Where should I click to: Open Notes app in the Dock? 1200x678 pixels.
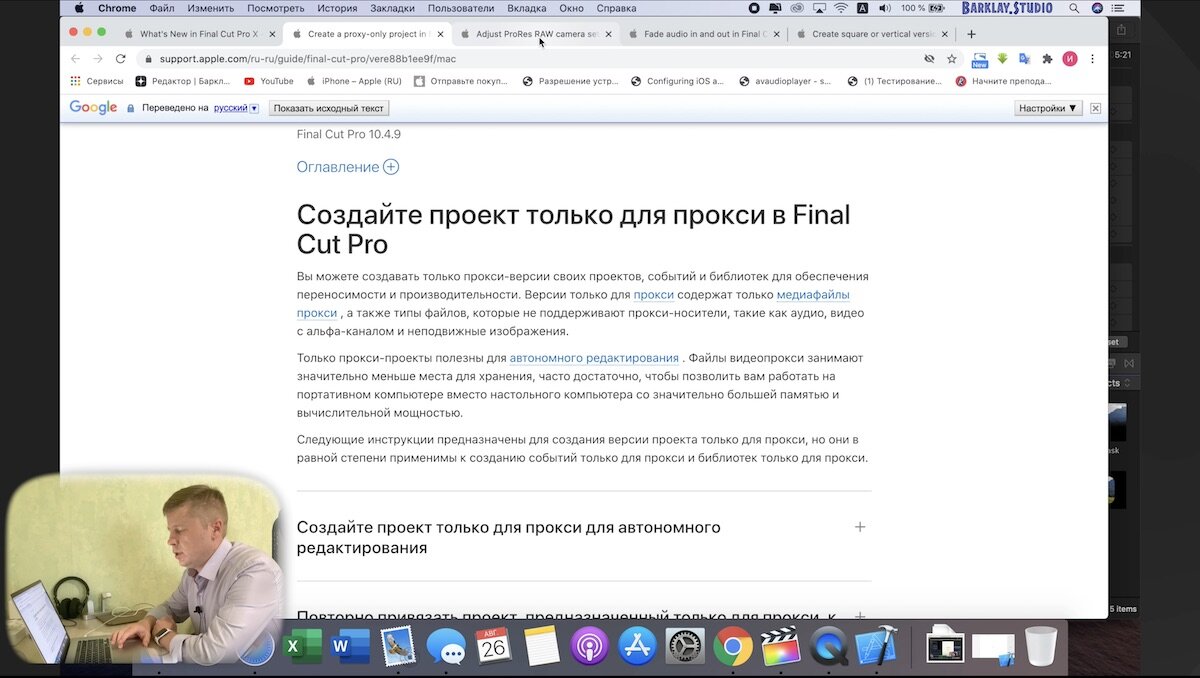[542, 647]
